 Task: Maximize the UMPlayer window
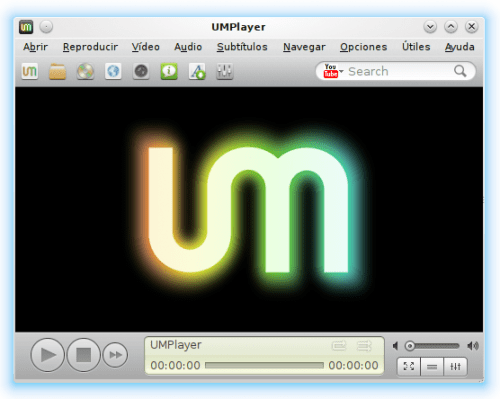pyautogui.click(x=451, y=27)
